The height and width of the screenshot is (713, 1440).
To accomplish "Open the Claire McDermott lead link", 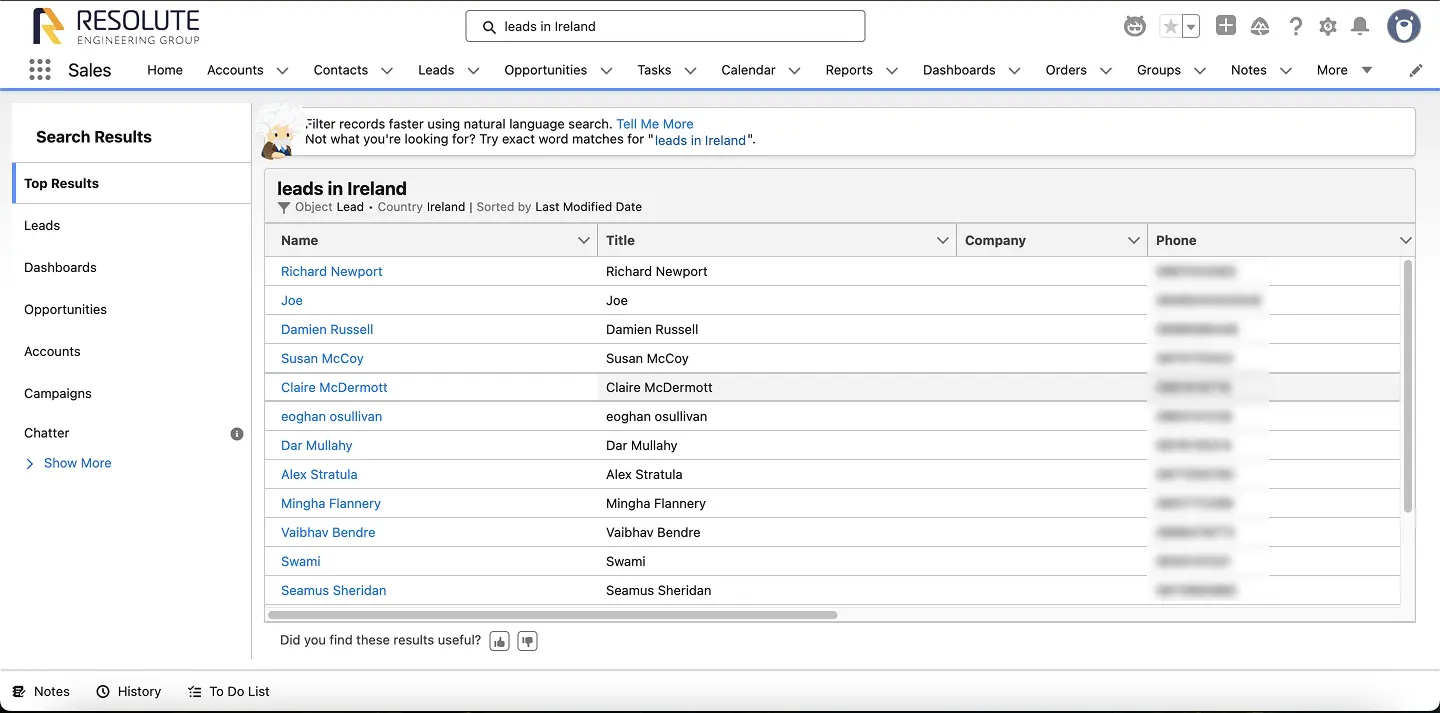I will point(334,387).
